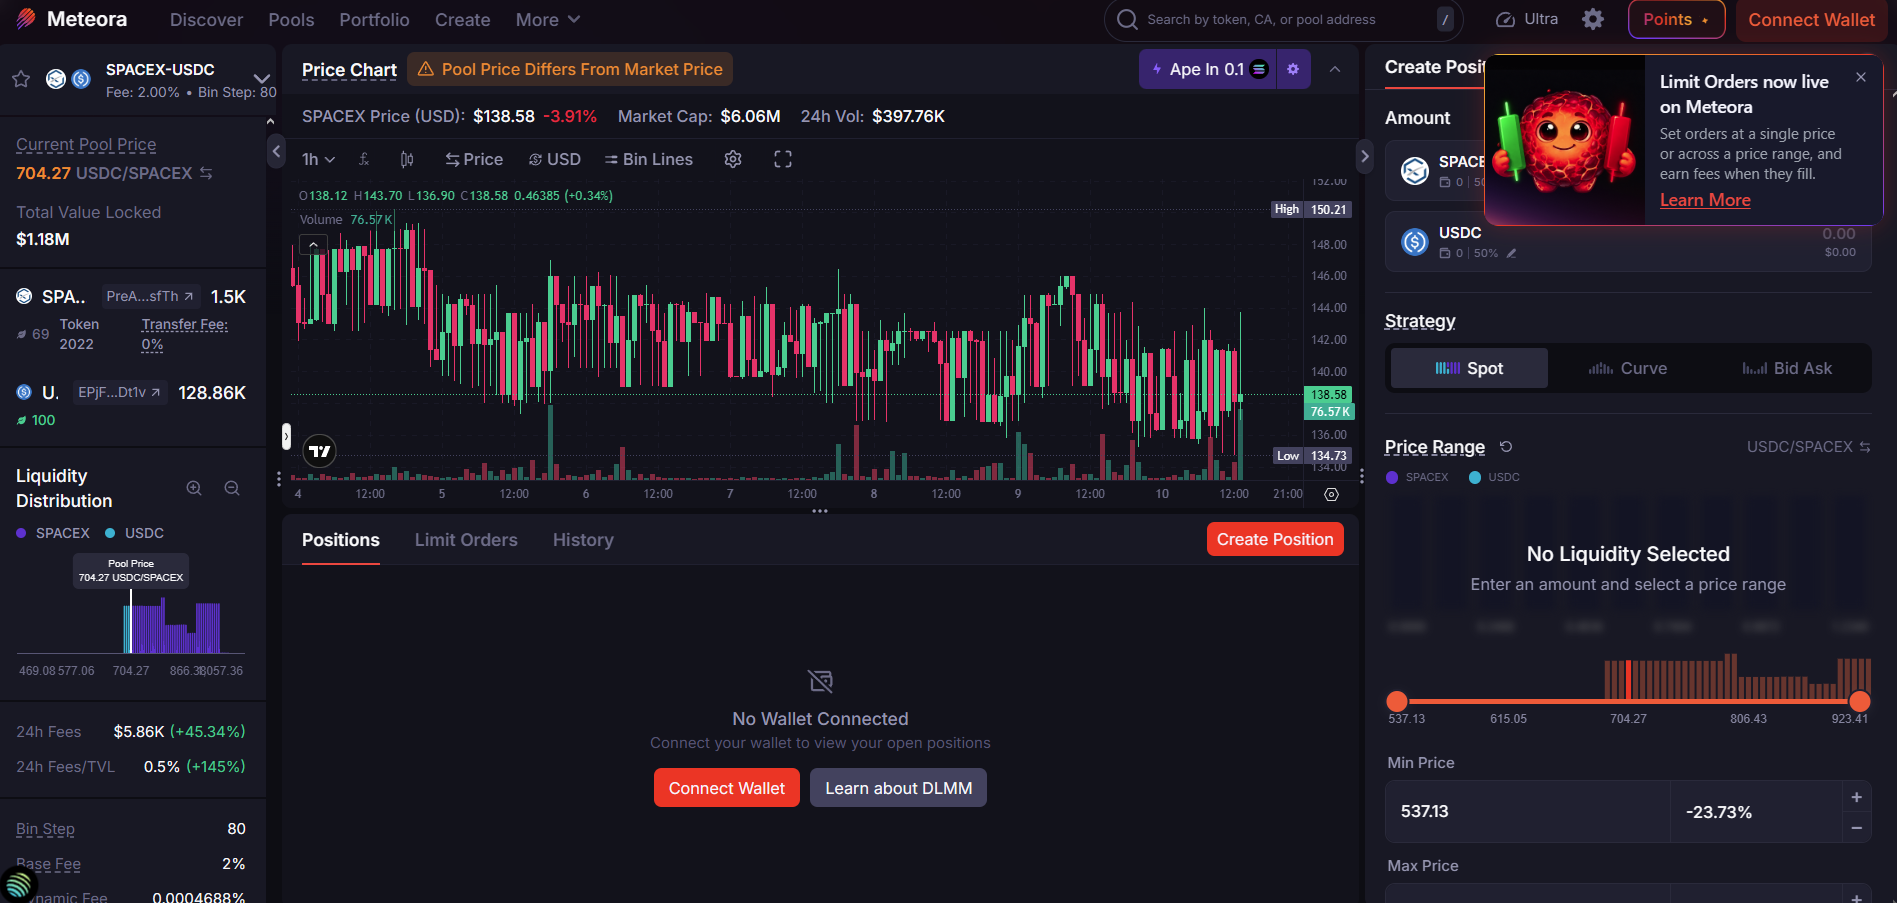Open Discover page
The image size is (1897, 903).
pyautogui.click(x=206, y=19)
